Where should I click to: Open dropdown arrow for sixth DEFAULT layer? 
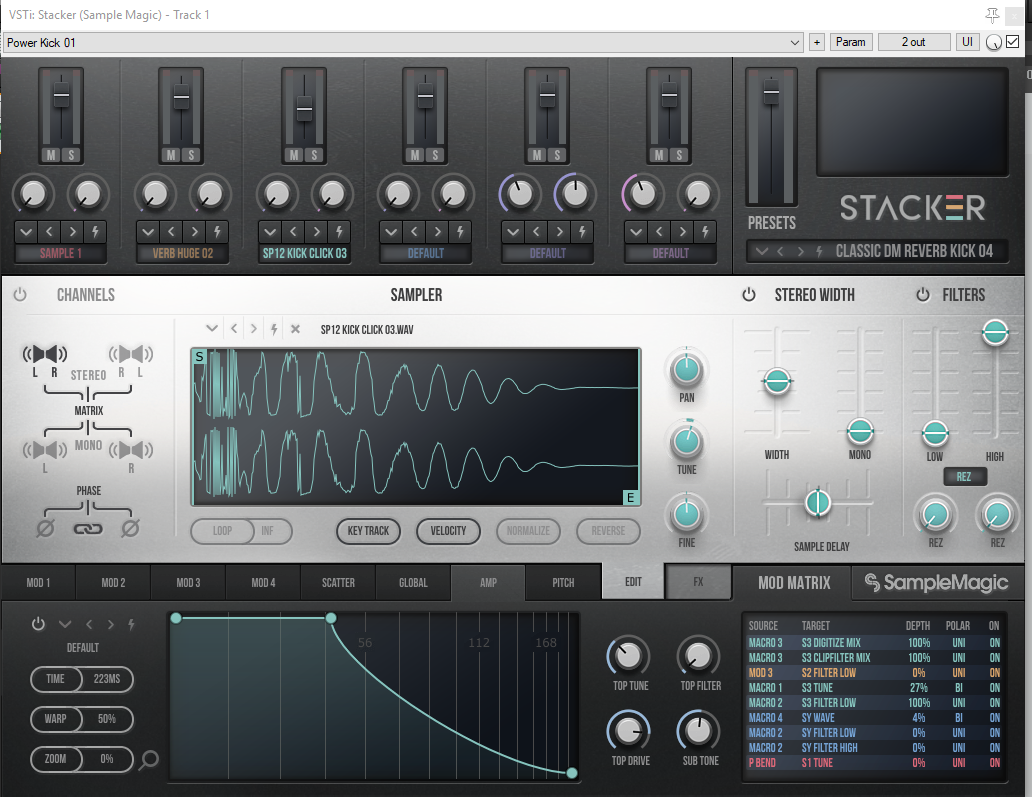tap(636, 232)
